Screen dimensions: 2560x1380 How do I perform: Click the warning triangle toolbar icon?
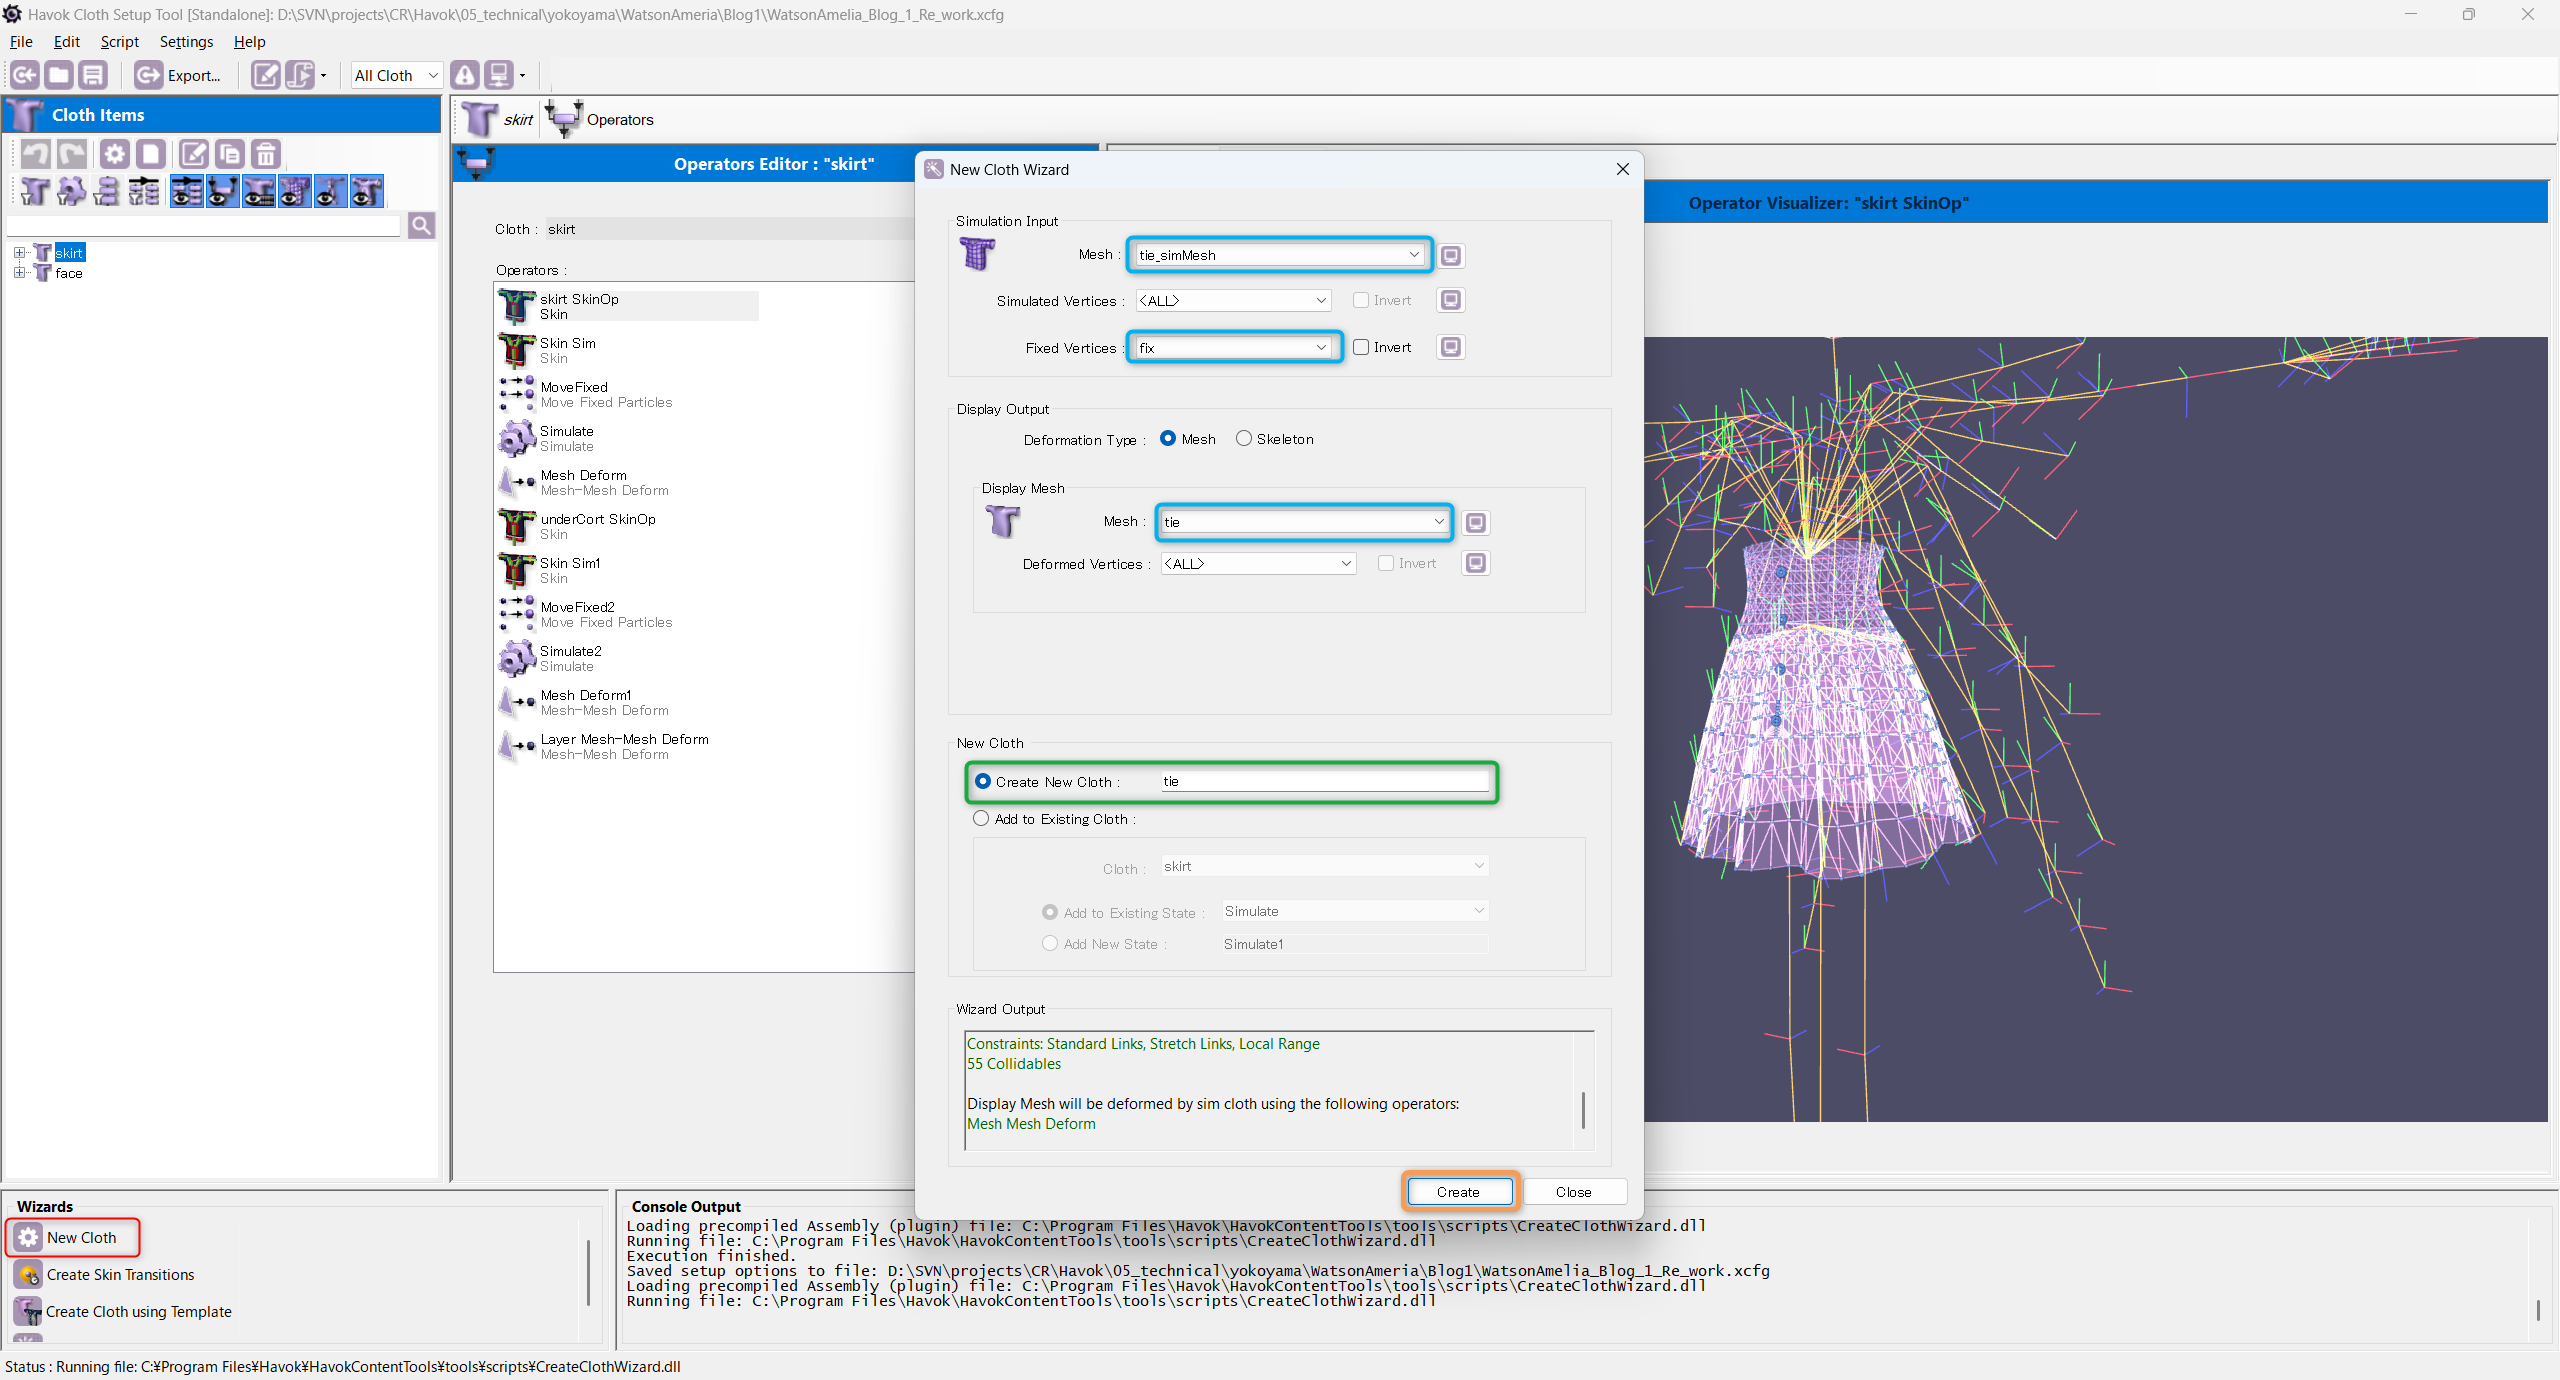(x=465, y=75)
